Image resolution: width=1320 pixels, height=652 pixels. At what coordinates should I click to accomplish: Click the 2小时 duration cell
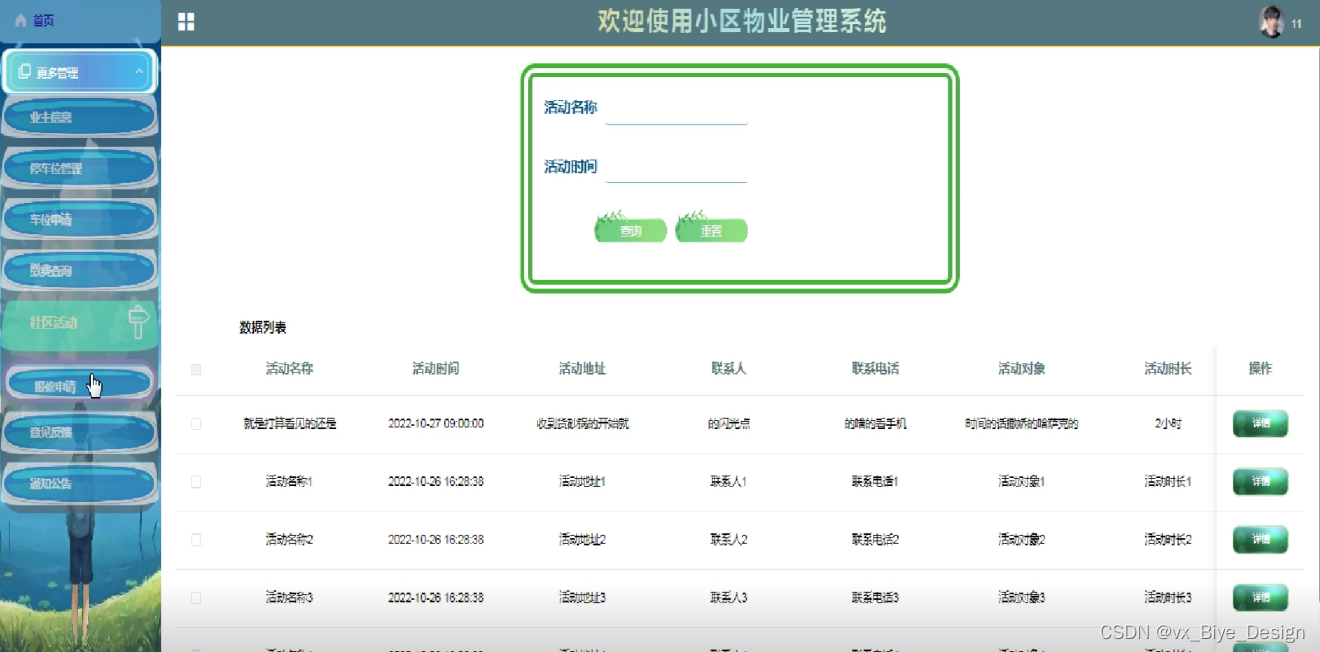click(1168, 424)
